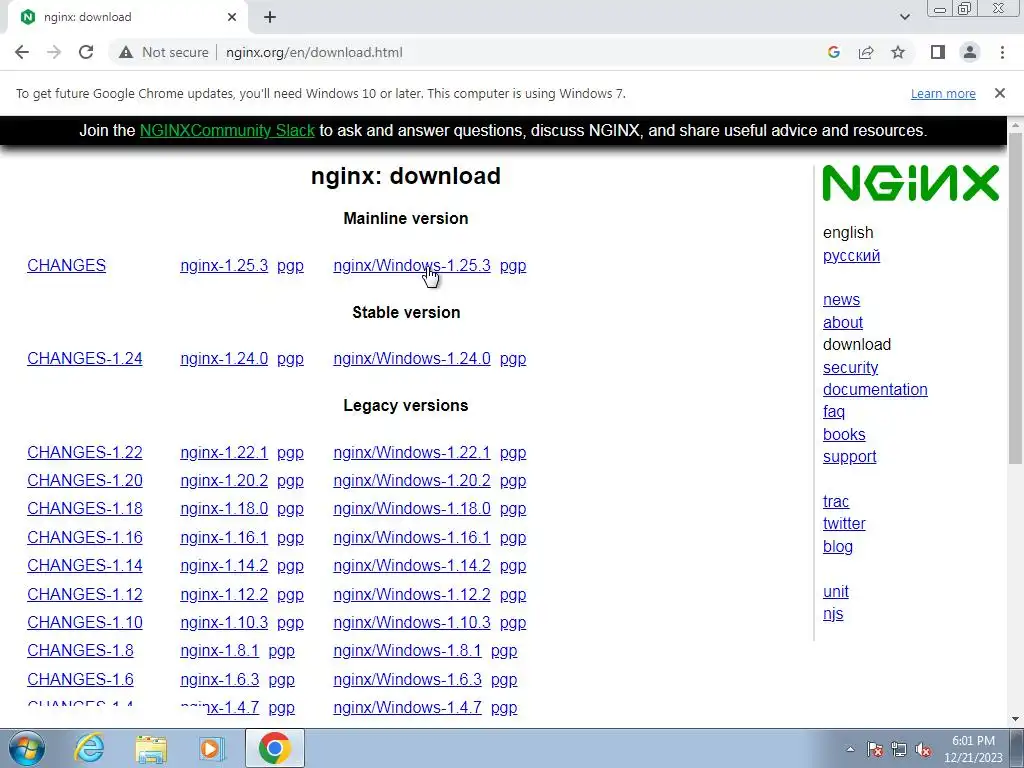This screenshot has width=1024, height=768.
Task: Click the Google icon in address bar
Action: [833, 52]
